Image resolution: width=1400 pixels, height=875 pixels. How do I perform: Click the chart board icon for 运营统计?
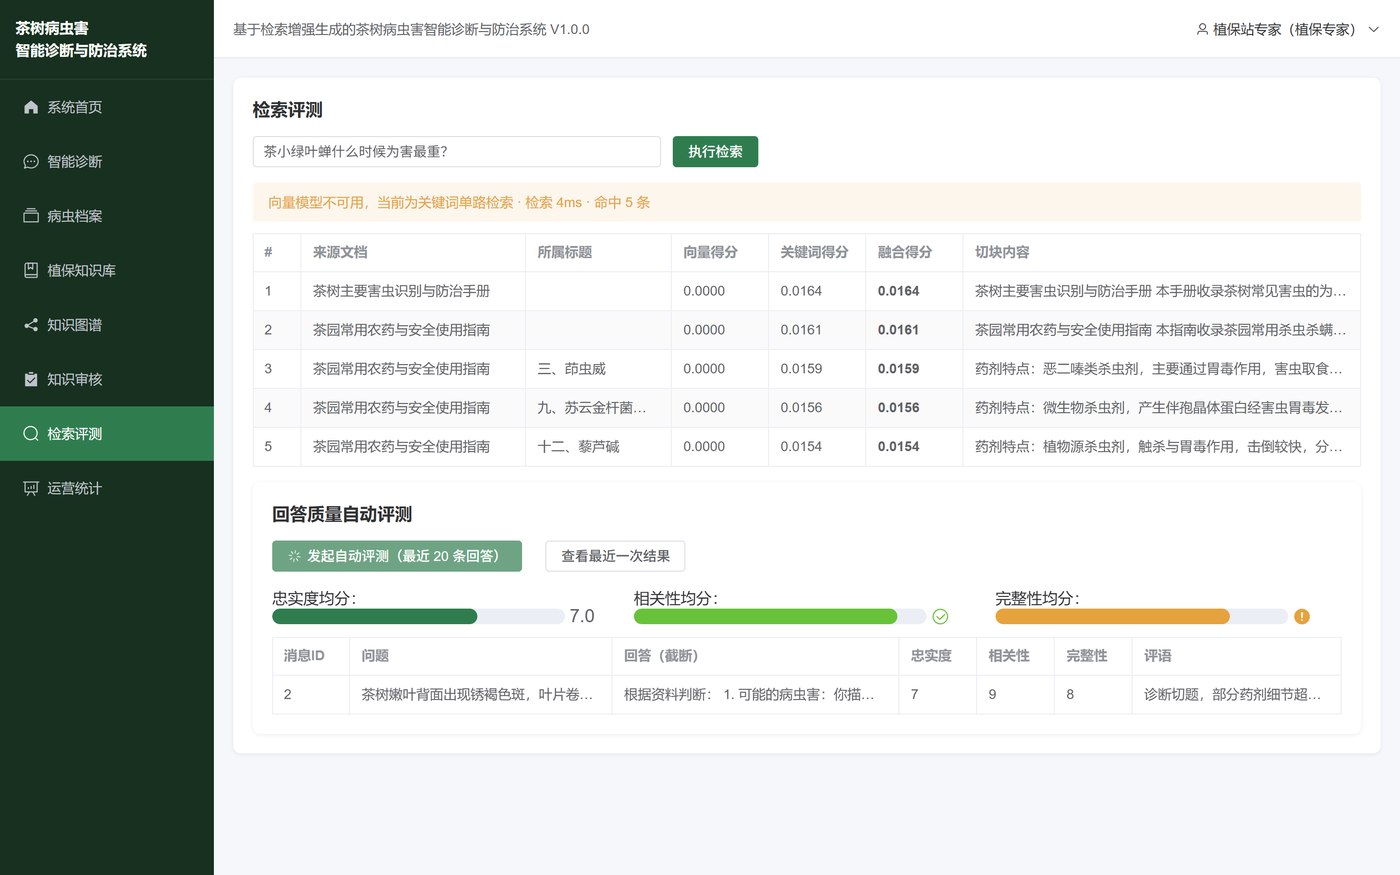pos(31,488)
